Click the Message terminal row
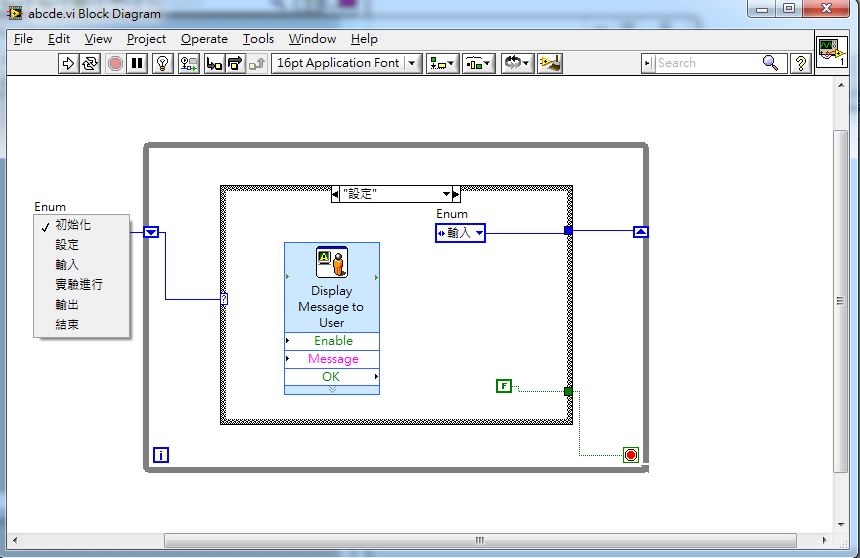The image size is (860, 558). [x=332, y=359]
